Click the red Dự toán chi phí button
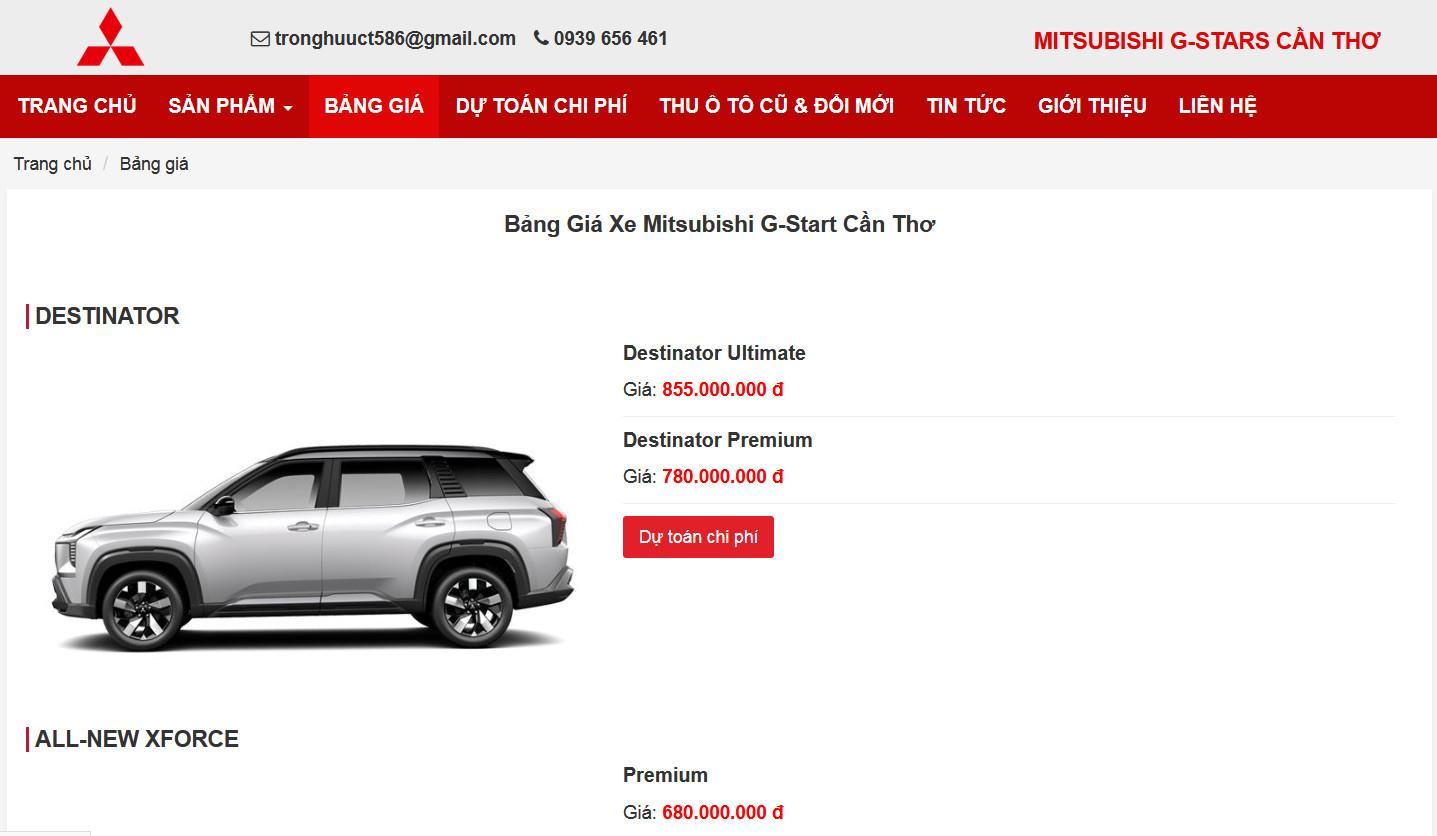 (x=698, y=537)
